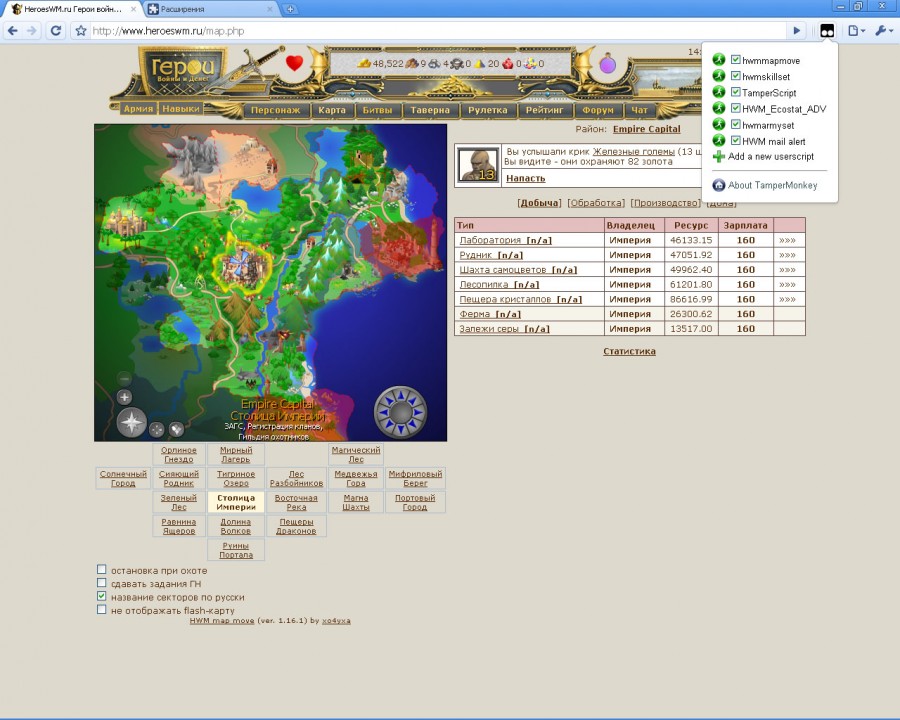Open the Железные големы creature link
Image resolution: width=900 pixels, height=720 pixels.
[x=634, y=152]
